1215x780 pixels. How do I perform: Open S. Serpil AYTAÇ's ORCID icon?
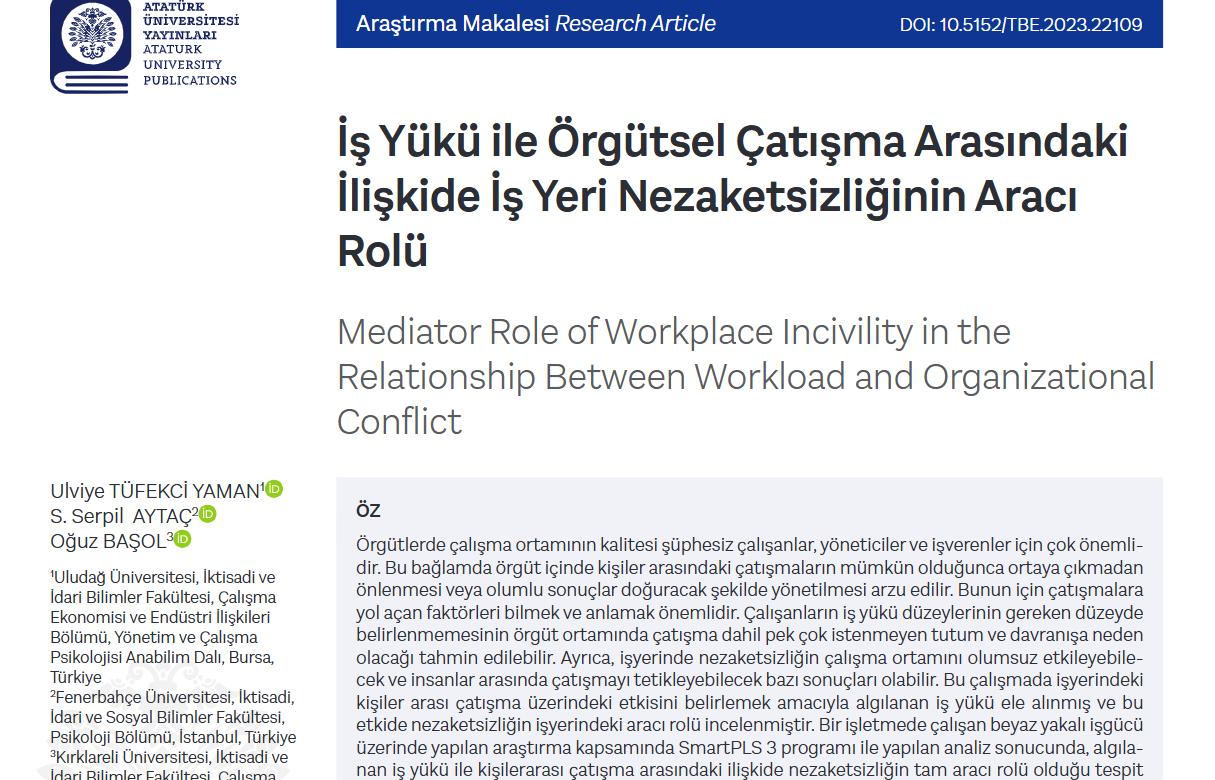click(207, 514)
